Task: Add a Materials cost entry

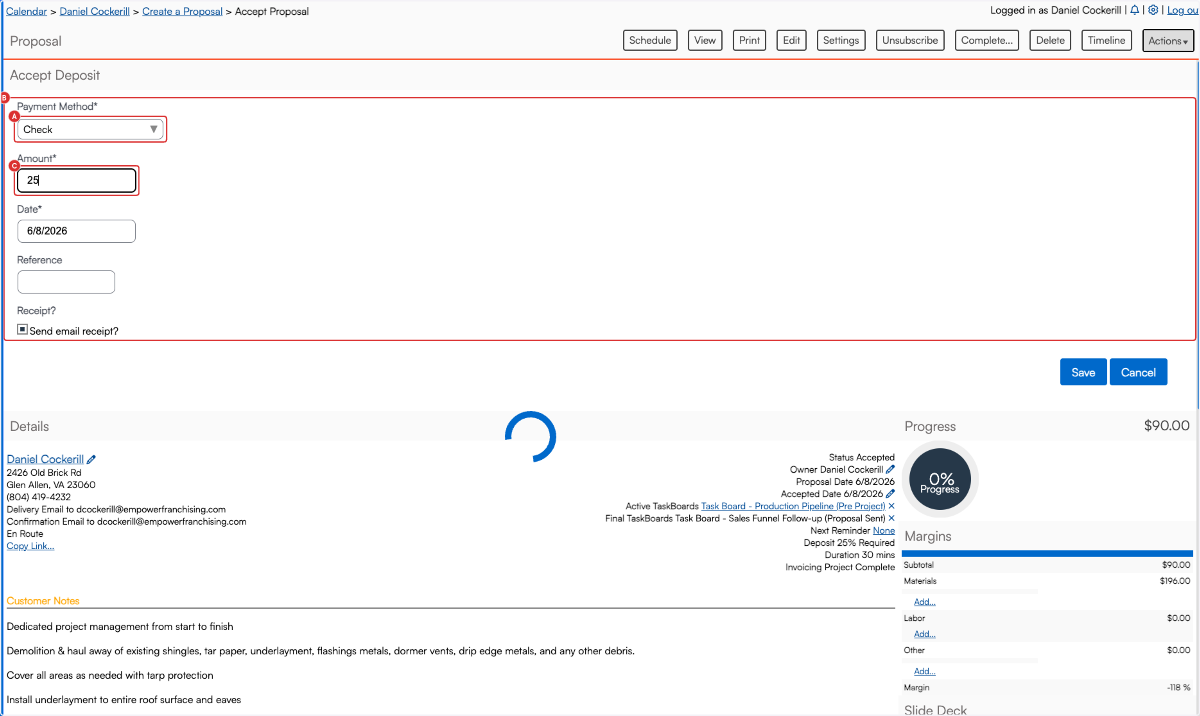Action: click(x=925, y=602)
